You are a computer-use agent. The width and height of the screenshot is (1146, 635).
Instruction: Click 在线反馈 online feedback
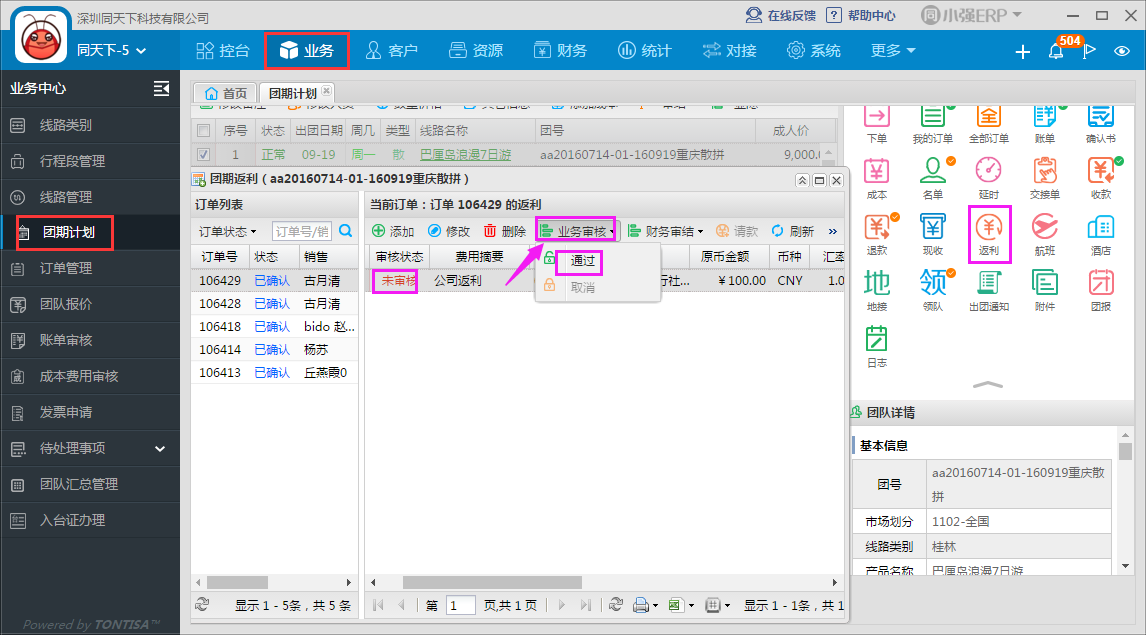click(x=783, y=15)
